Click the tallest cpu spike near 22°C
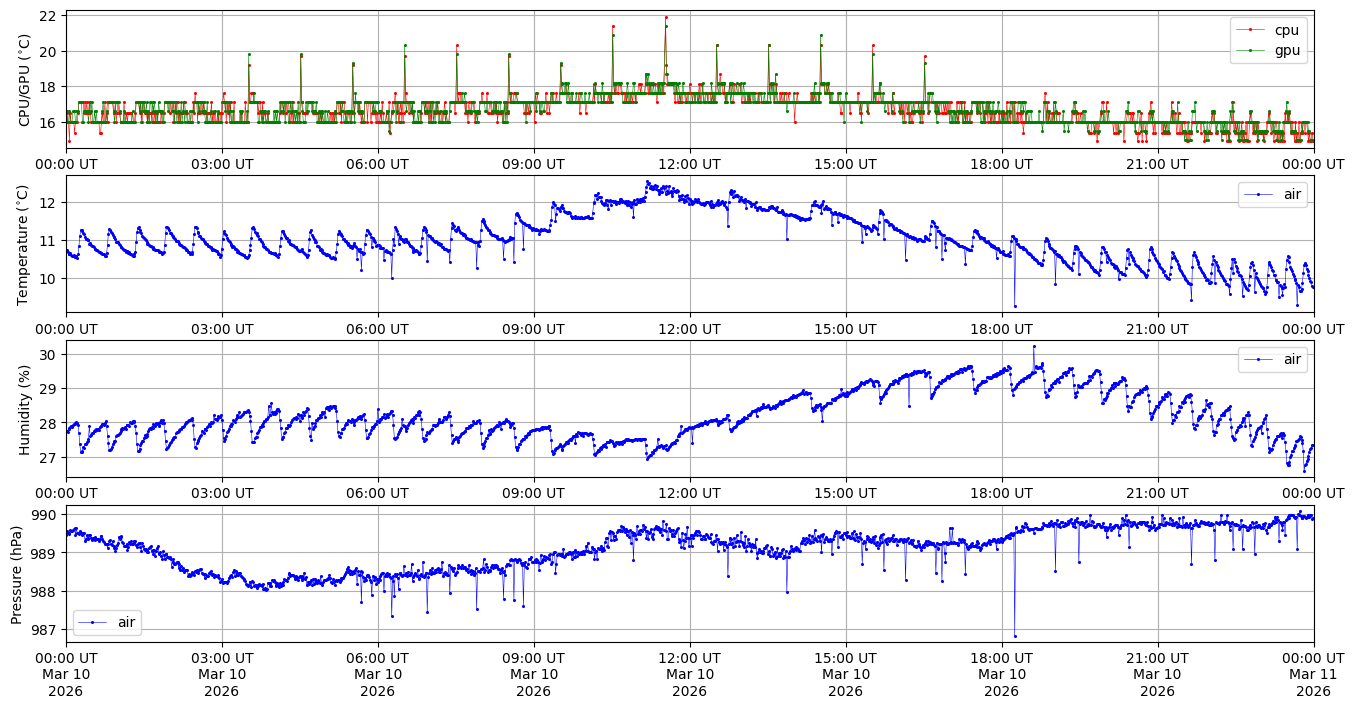Viewport: 1354px width, 708px height. (666, 17)
